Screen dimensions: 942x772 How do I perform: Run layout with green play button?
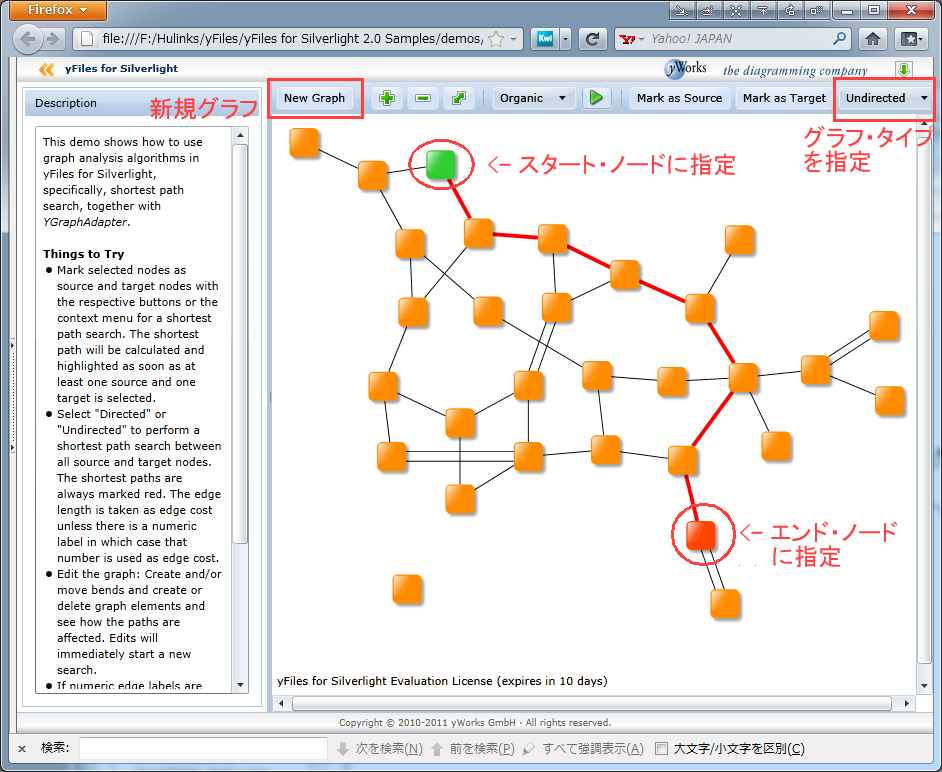(x=596, y=98)
